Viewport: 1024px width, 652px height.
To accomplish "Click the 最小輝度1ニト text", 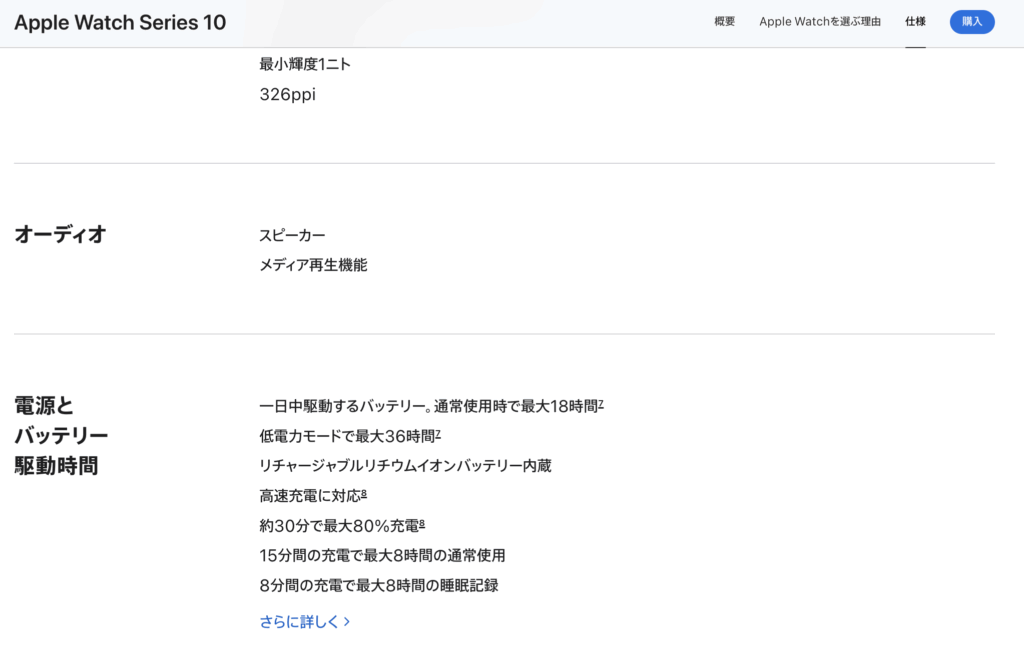I will 305,64.
